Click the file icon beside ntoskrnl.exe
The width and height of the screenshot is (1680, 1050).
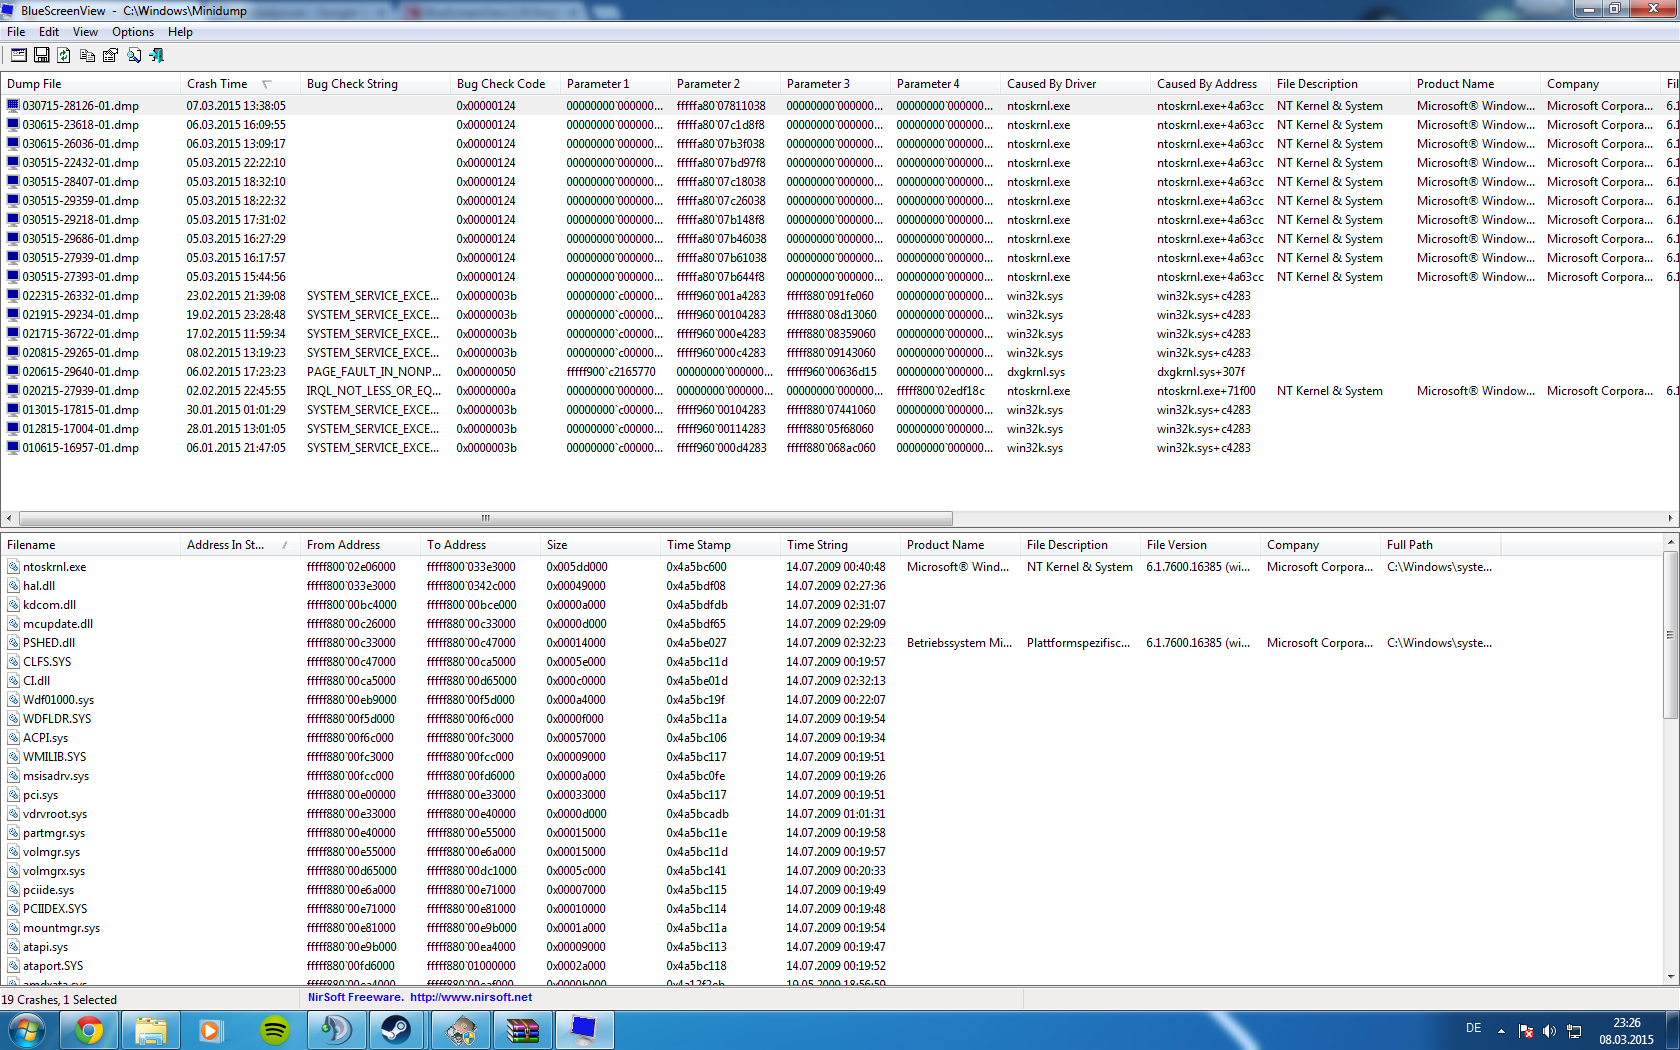[x=13, y=566]
